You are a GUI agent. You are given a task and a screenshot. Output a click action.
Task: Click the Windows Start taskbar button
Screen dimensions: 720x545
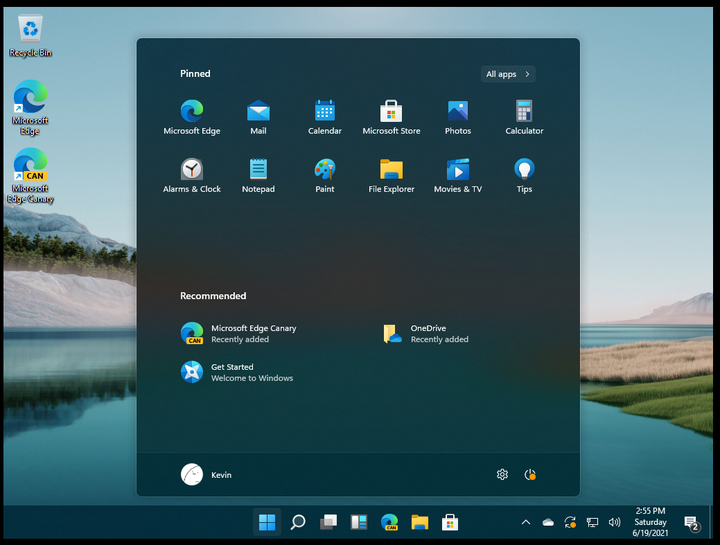point(267,522)
